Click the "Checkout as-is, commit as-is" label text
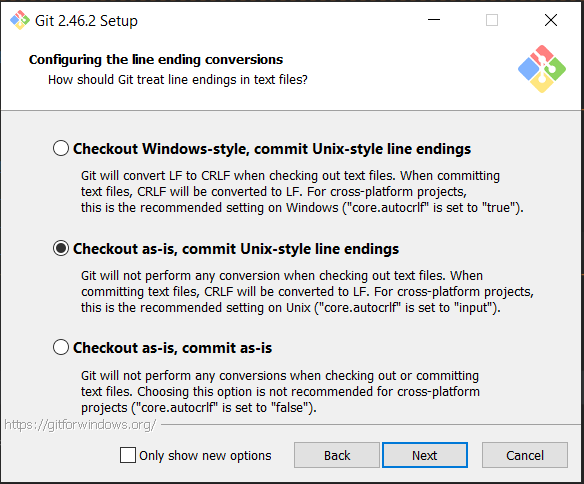 tap(172, 348)
